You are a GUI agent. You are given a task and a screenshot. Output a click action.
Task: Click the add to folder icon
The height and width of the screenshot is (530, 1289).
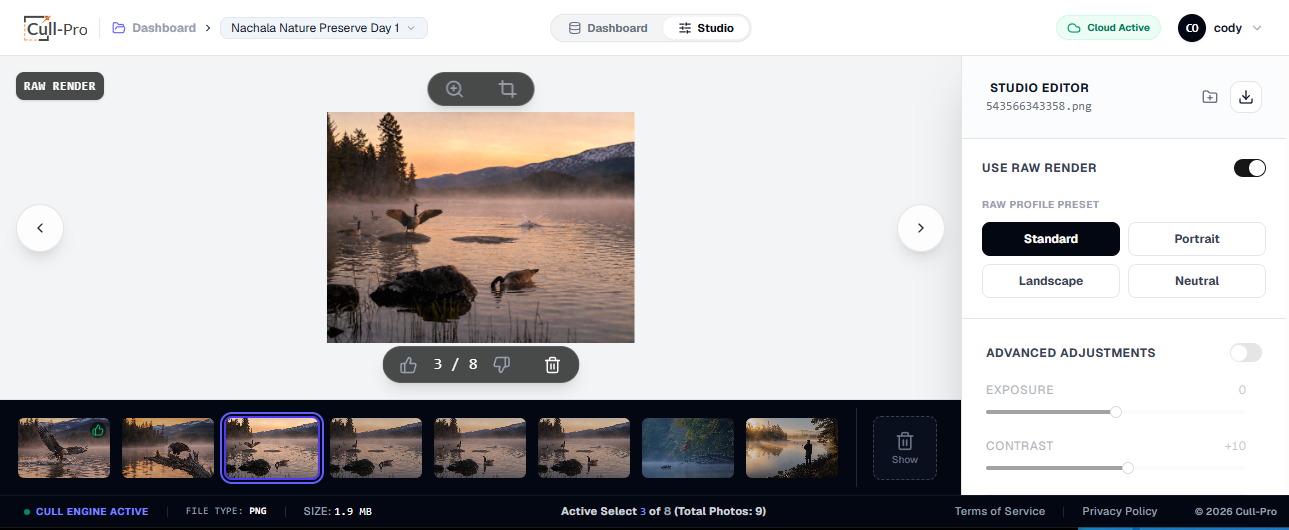pos(1210,97)
